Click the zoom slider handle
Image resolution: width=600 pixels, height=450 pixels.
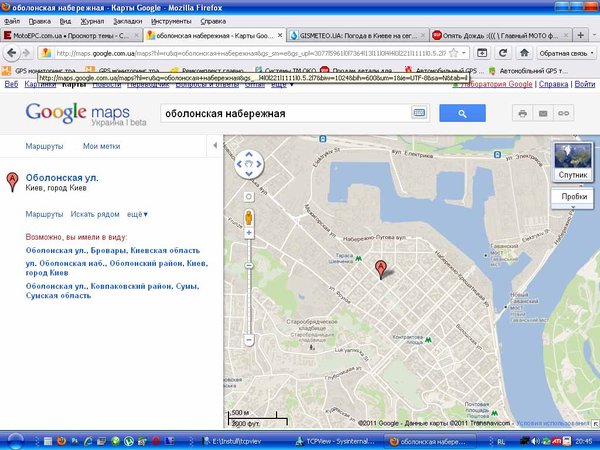pos(249,266)
